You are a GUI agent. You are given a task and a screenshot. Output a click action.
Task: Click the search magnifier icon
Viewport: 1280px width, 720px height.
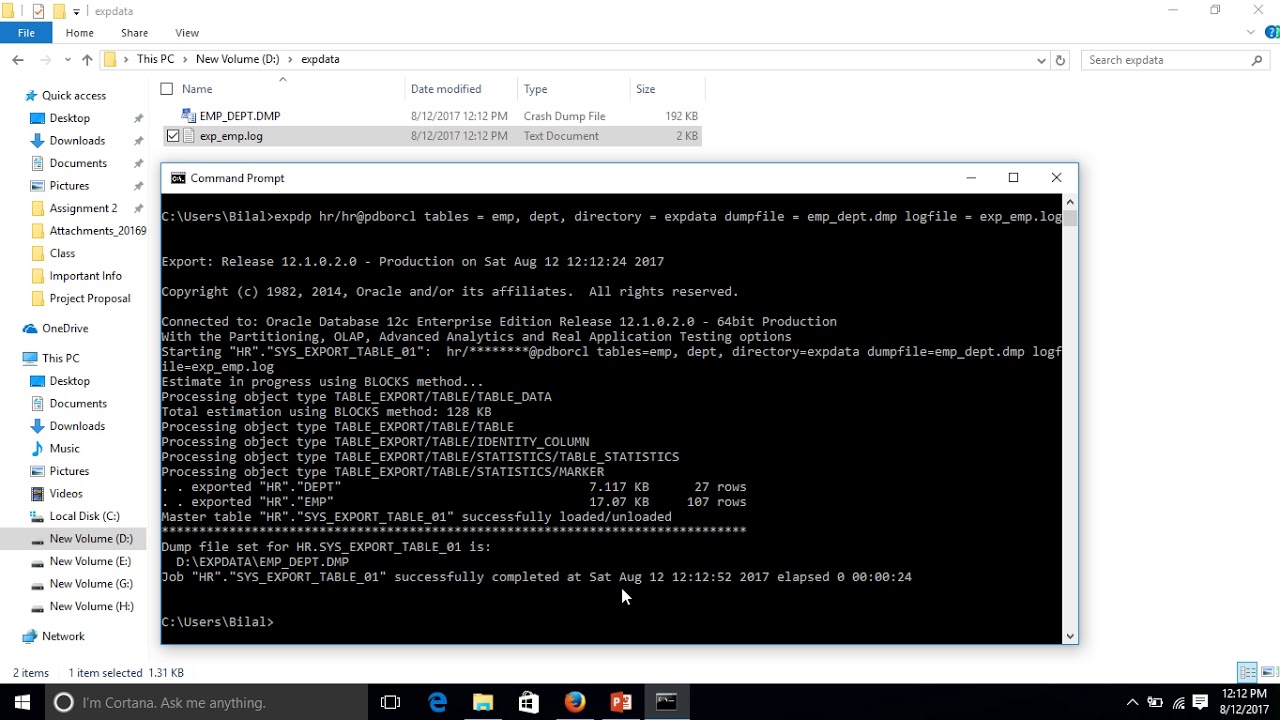1257,60
